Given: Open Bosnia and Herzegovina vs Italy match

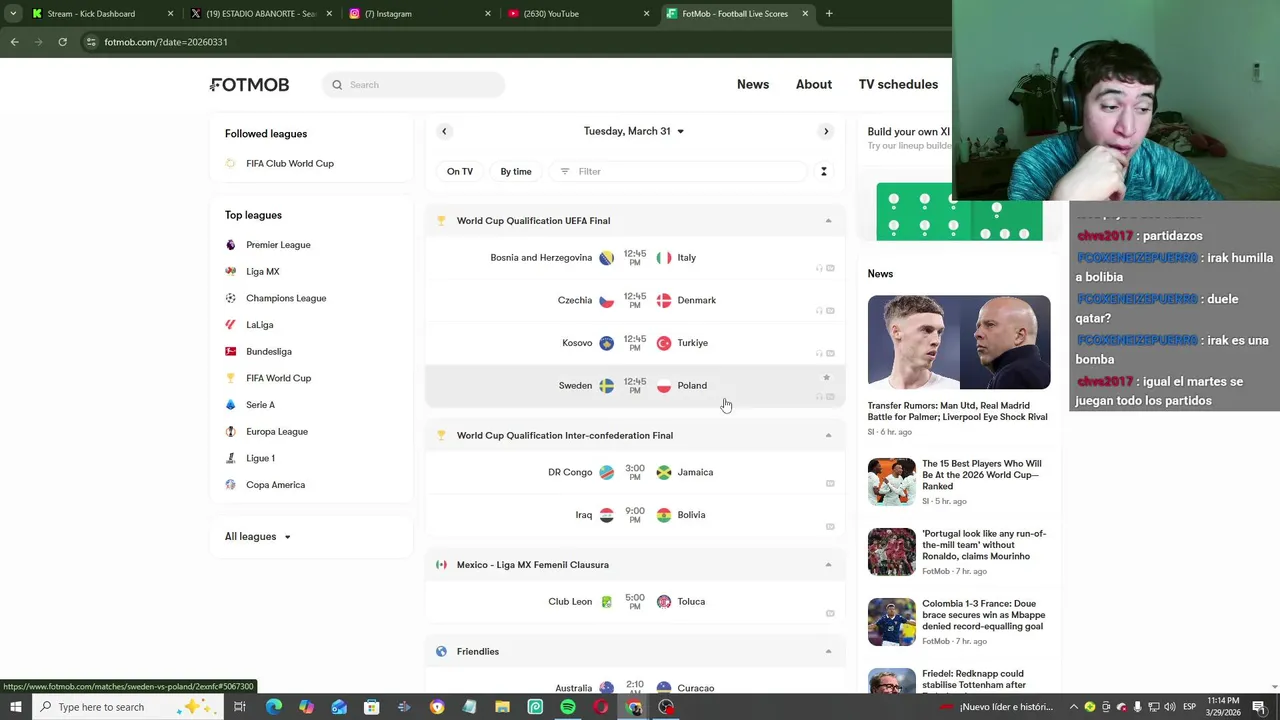Looking at the screenshot, I should coord(635,258).
